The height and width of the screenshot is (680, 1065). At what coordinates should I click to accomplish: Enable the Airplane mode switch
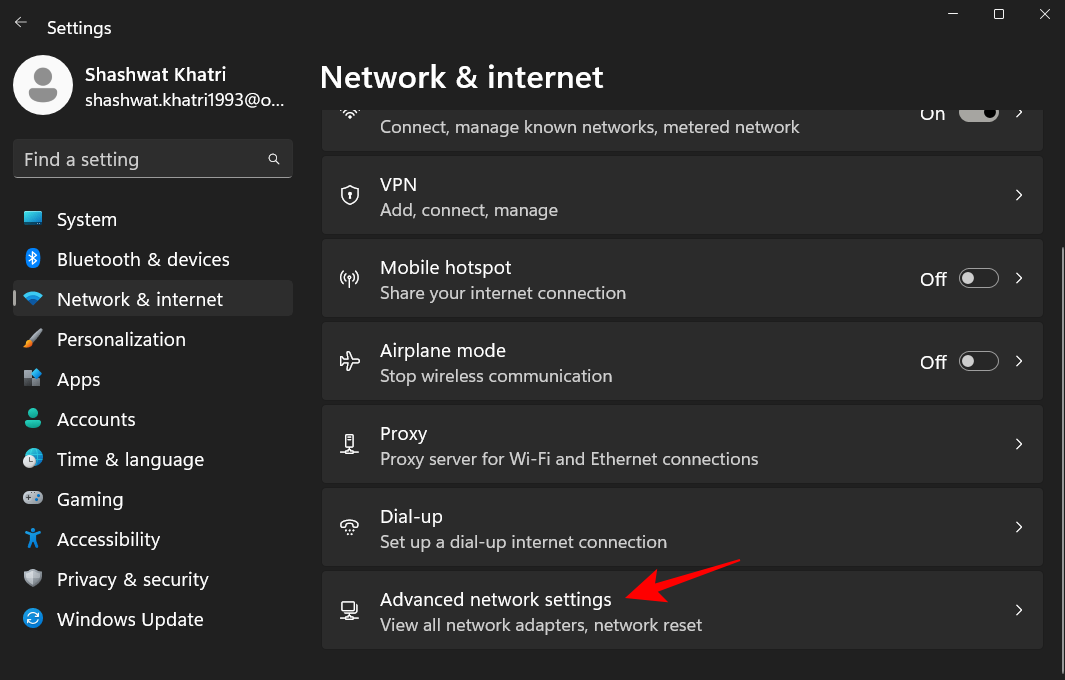pos(978,362)
